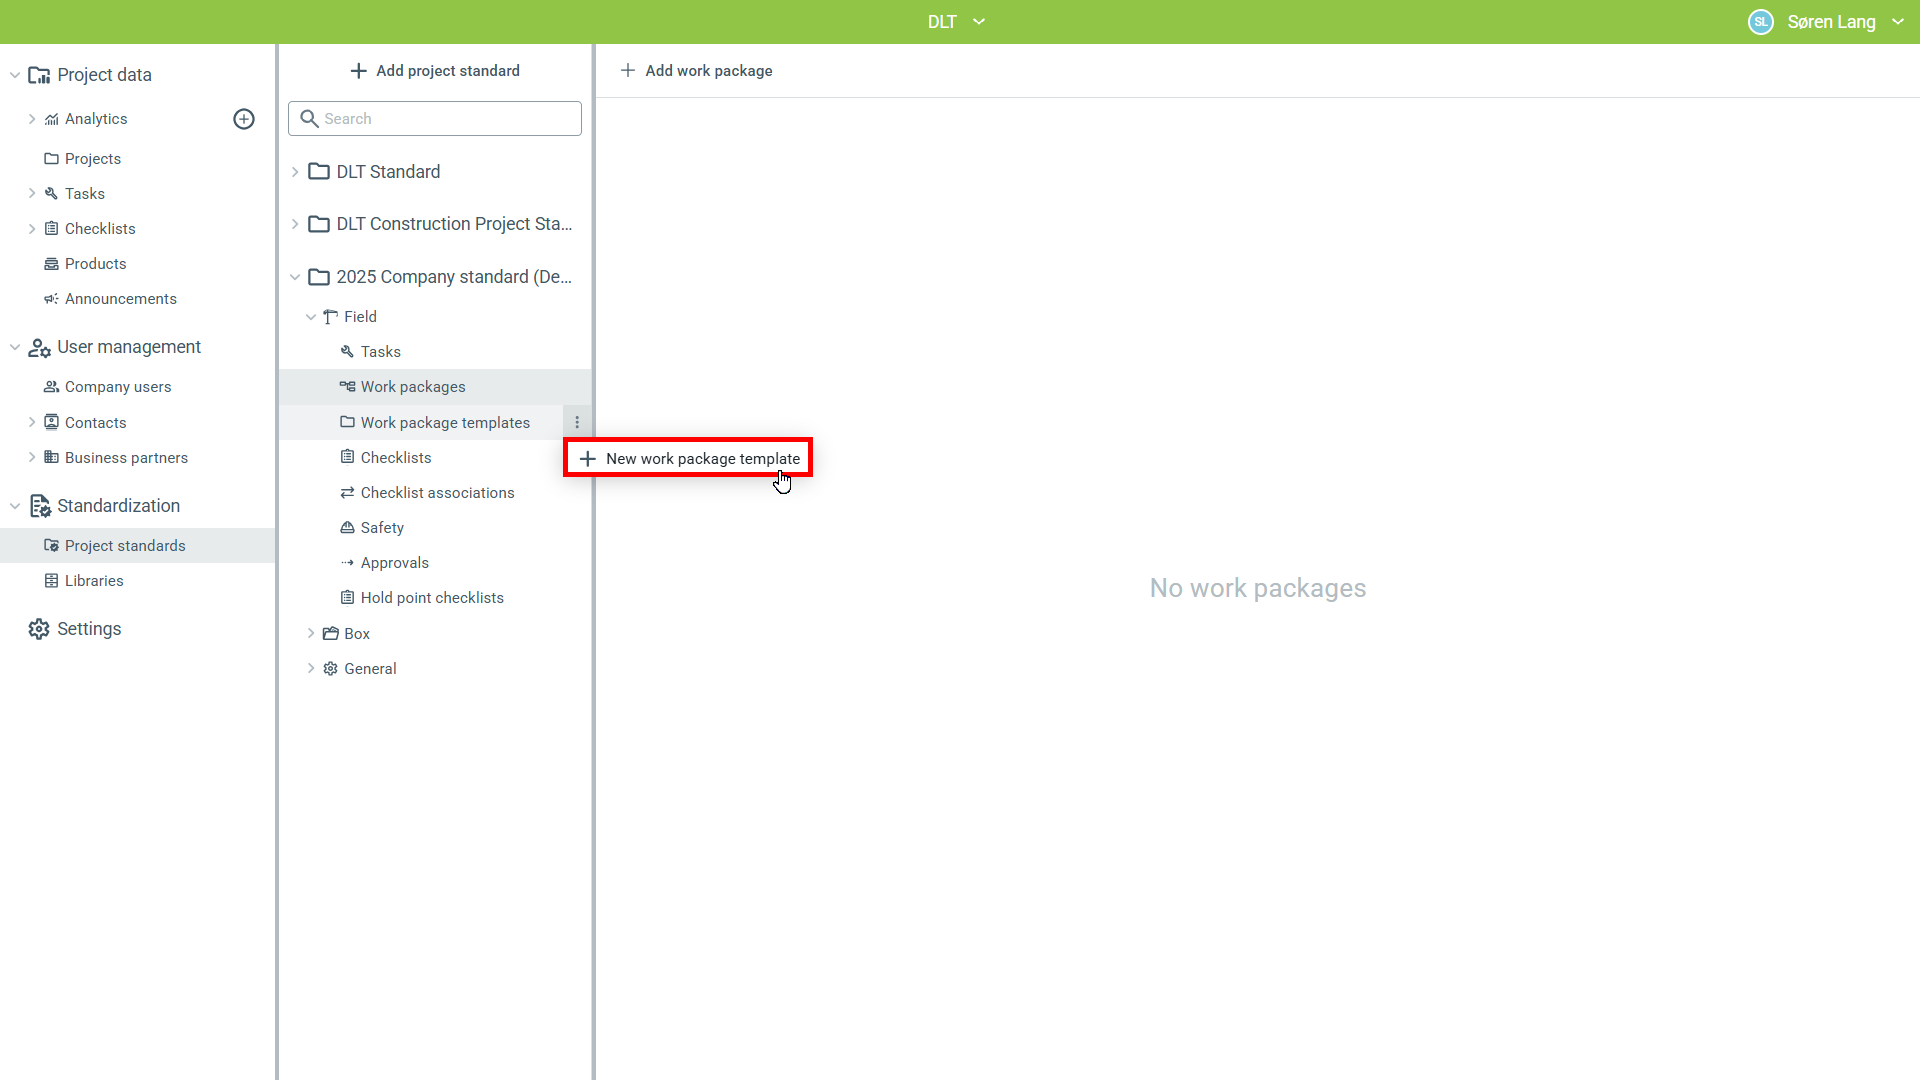Click the Settings gear icon
Viewport: 1920px width, 1080px height.
click(39, 629)
